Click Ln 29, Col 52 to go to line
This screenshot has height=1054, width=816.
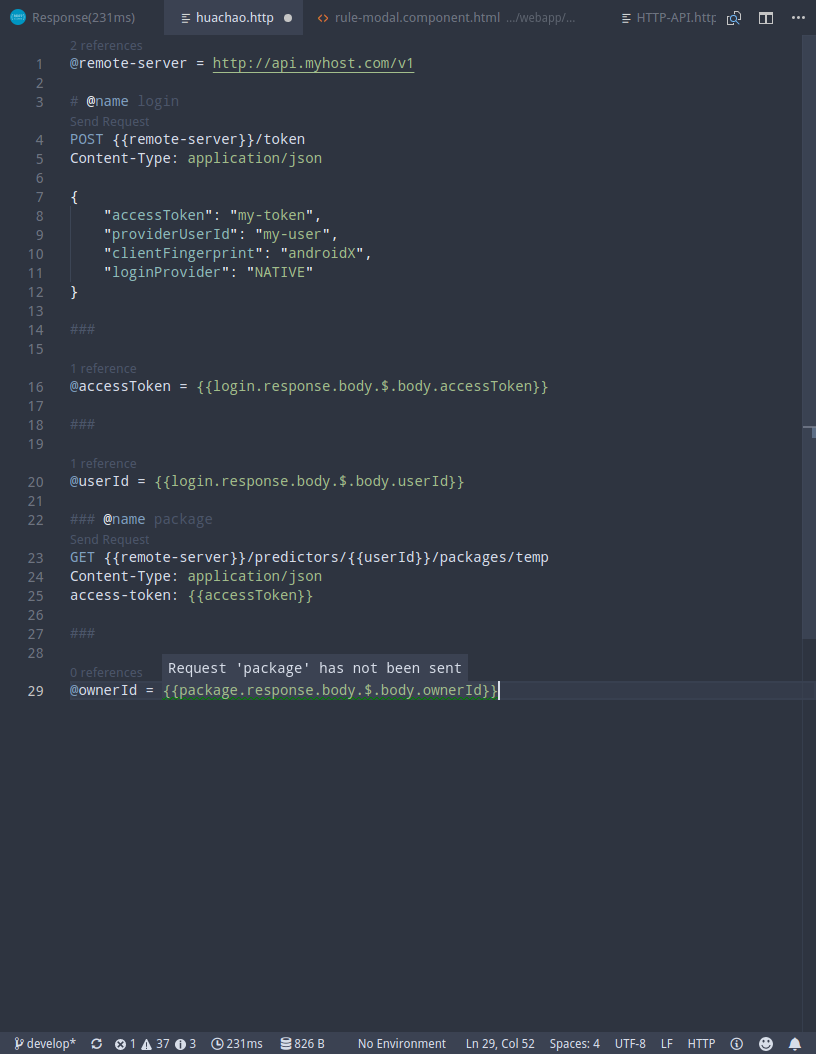[500, 1043]
